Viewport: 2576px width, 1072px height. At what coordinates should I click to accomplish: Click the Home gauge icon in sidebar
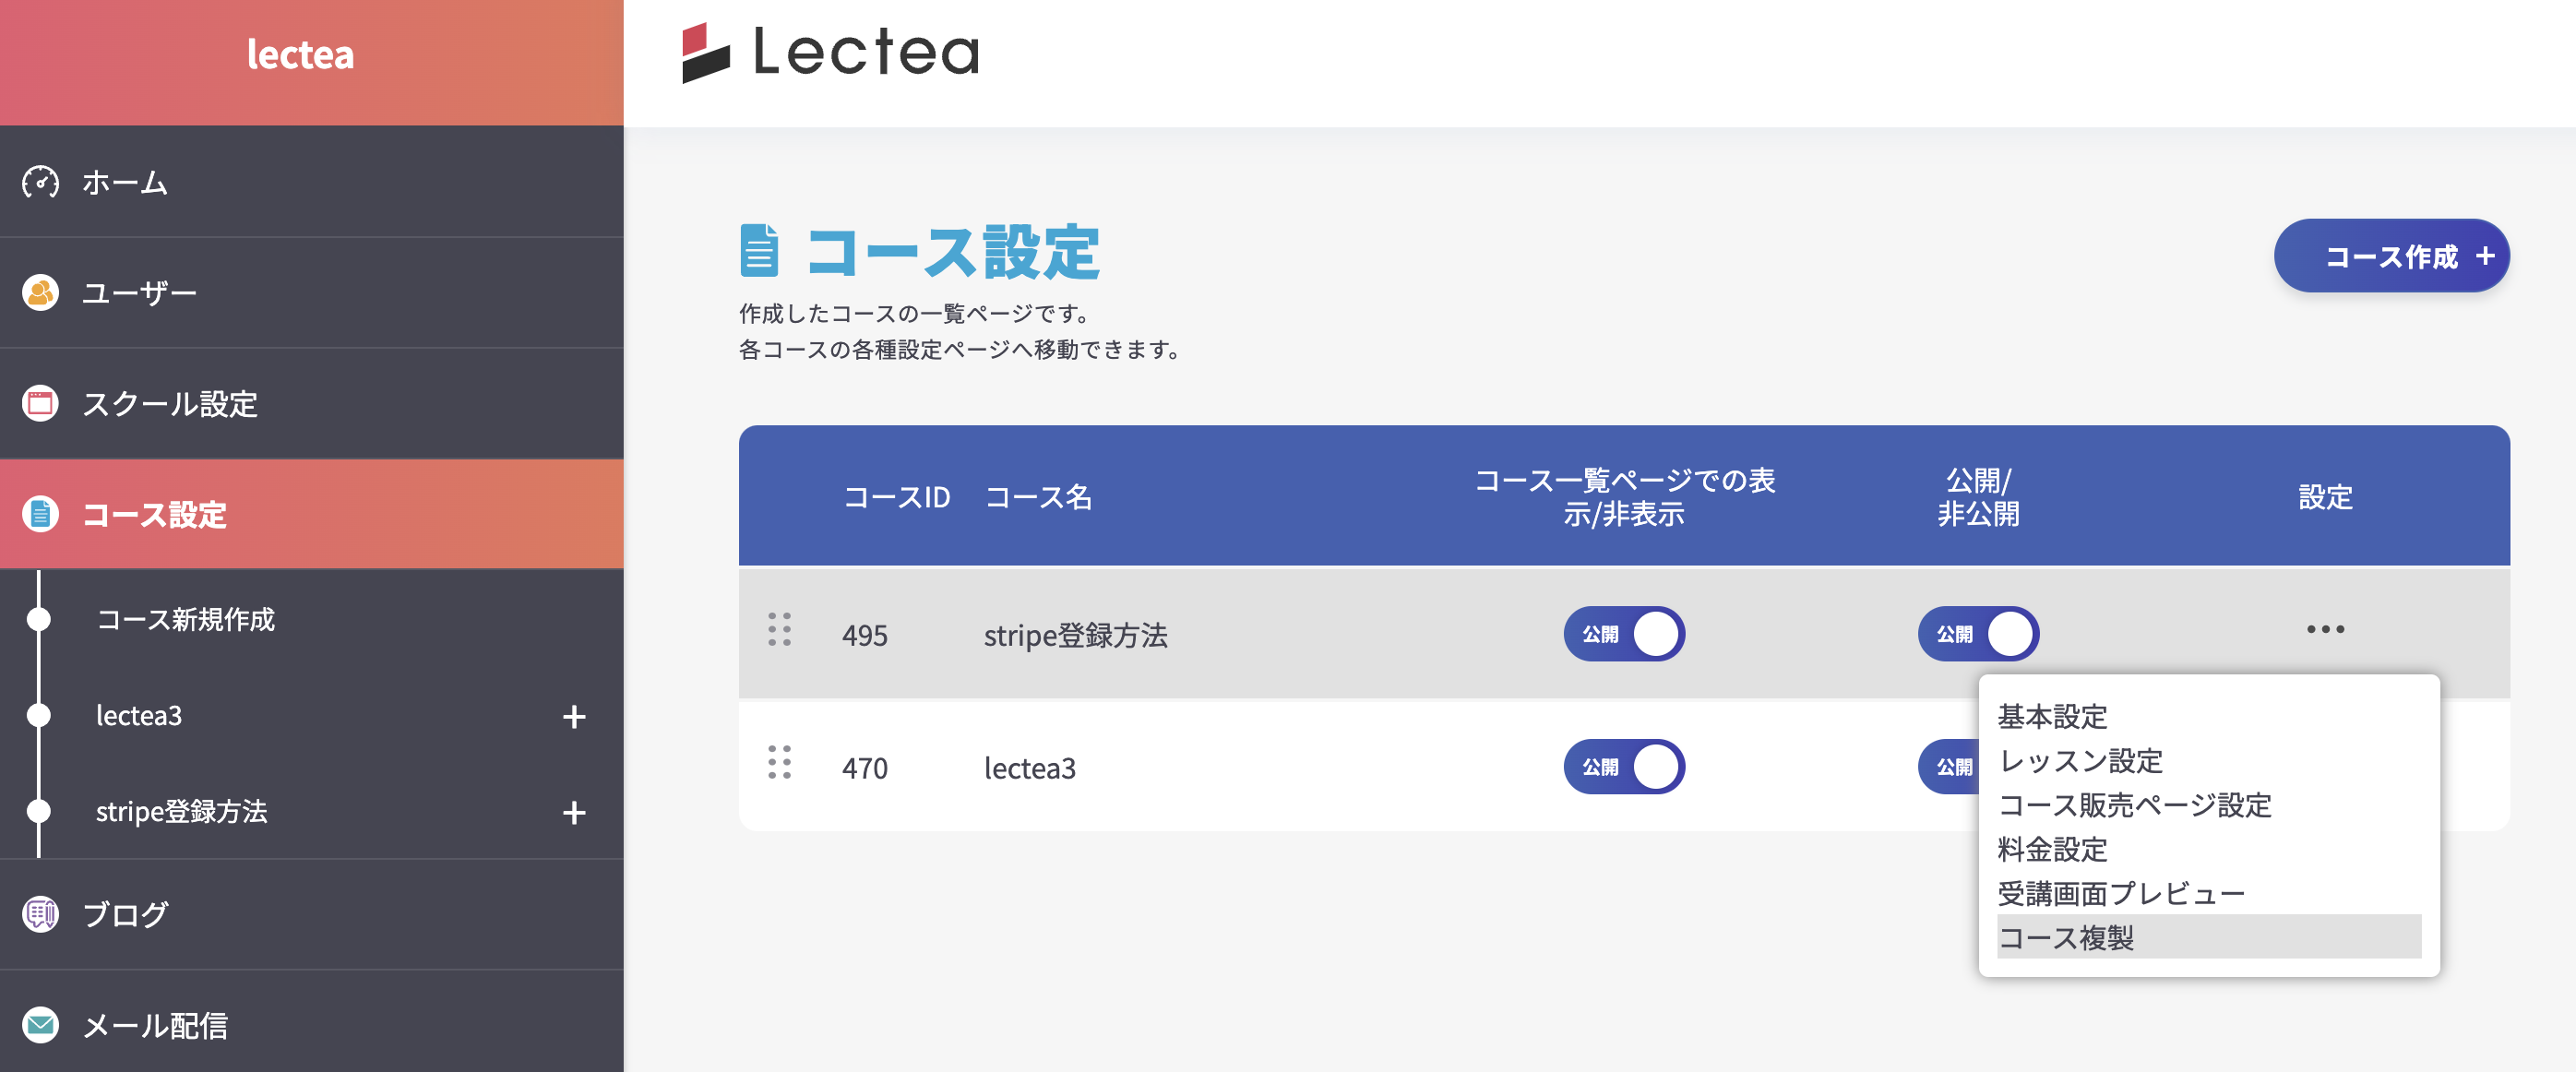[x=40, y=182]
